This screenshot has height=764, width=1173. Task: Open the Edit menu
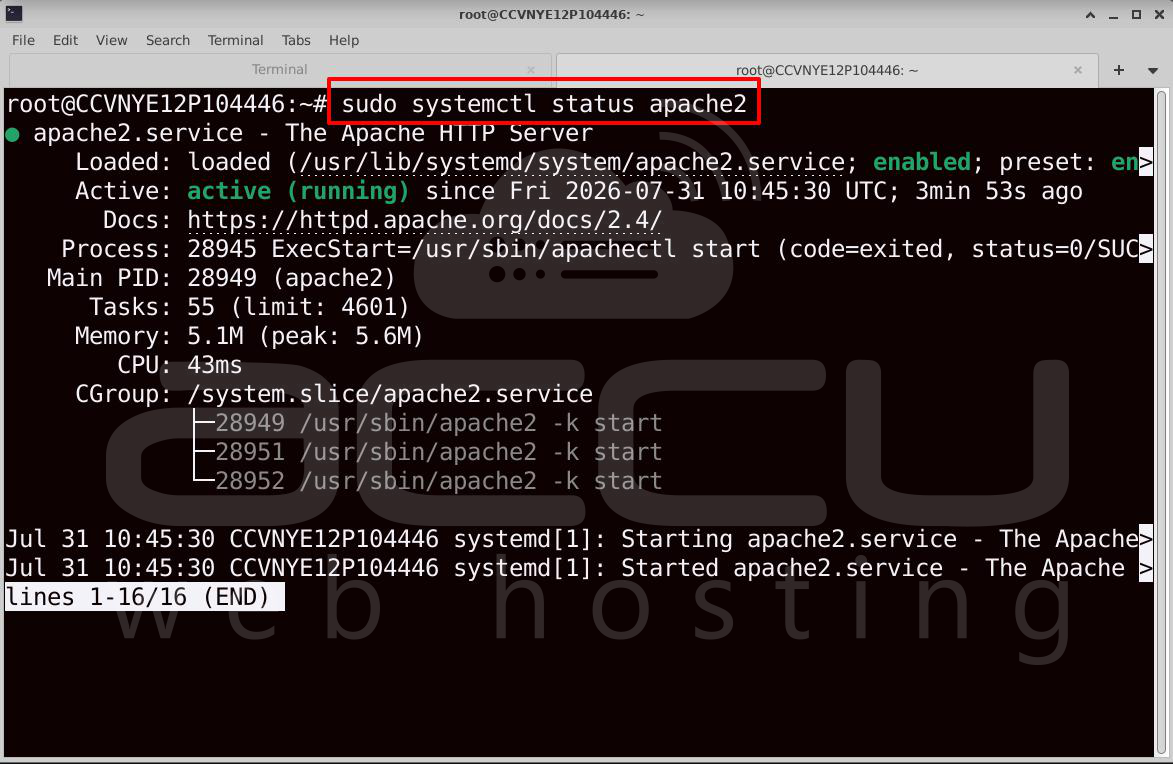point(65,40)
